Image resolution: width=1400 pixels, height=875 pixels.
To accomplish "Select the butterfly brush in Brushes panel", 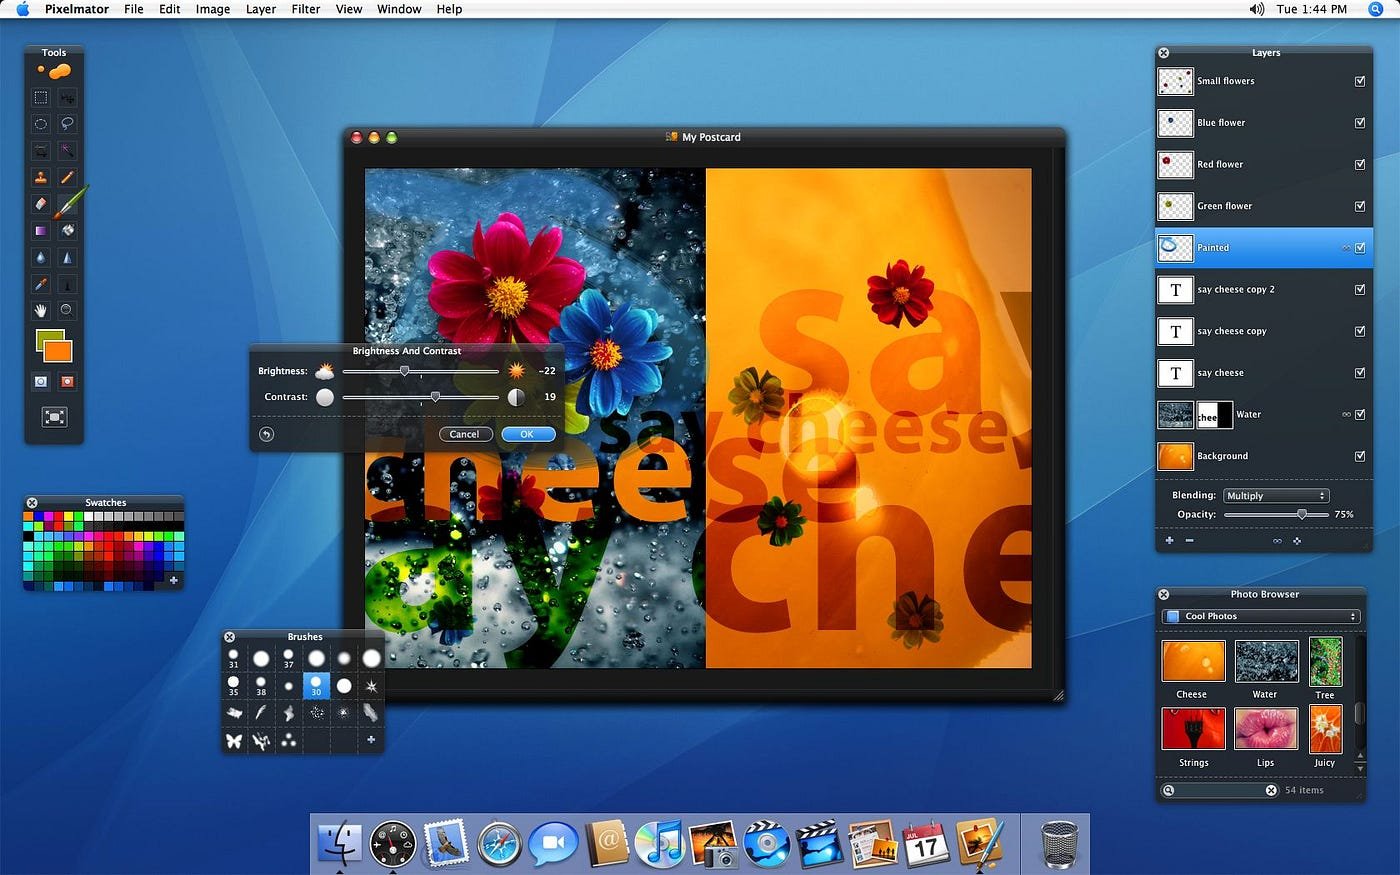I will [233, 740].
